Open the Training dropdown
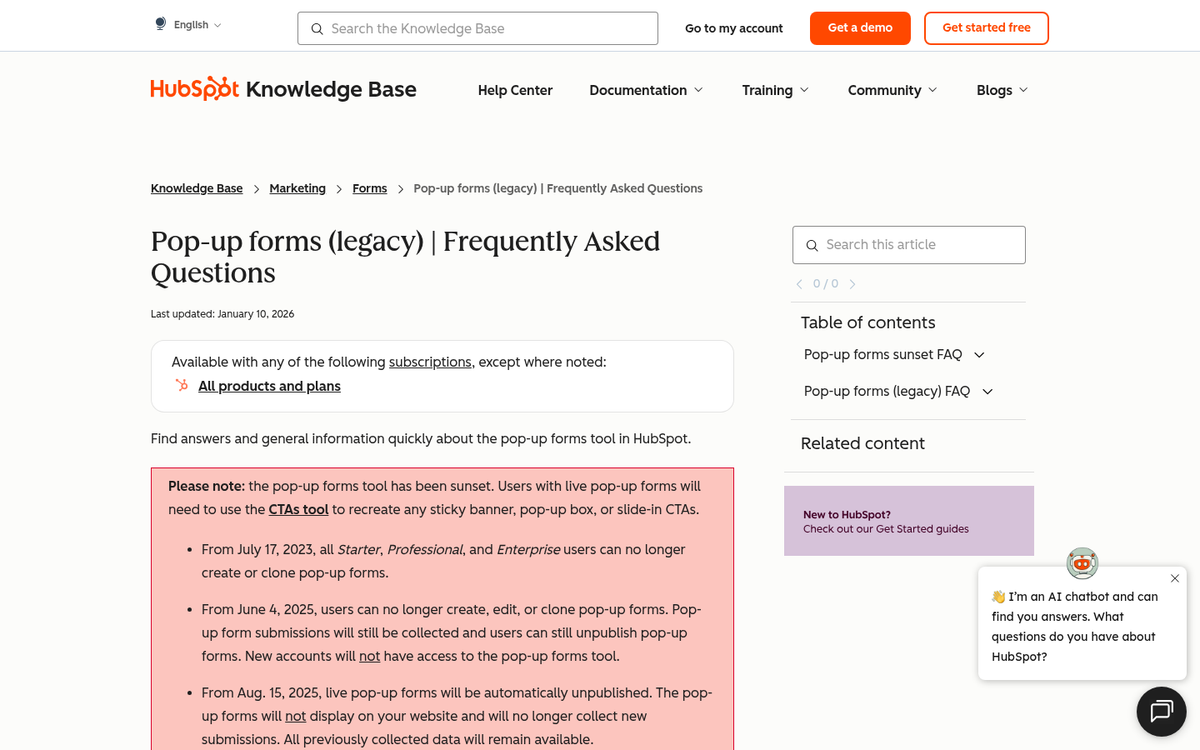The image size is (1200, 750). pyautogui.click(x=775, y=90)
